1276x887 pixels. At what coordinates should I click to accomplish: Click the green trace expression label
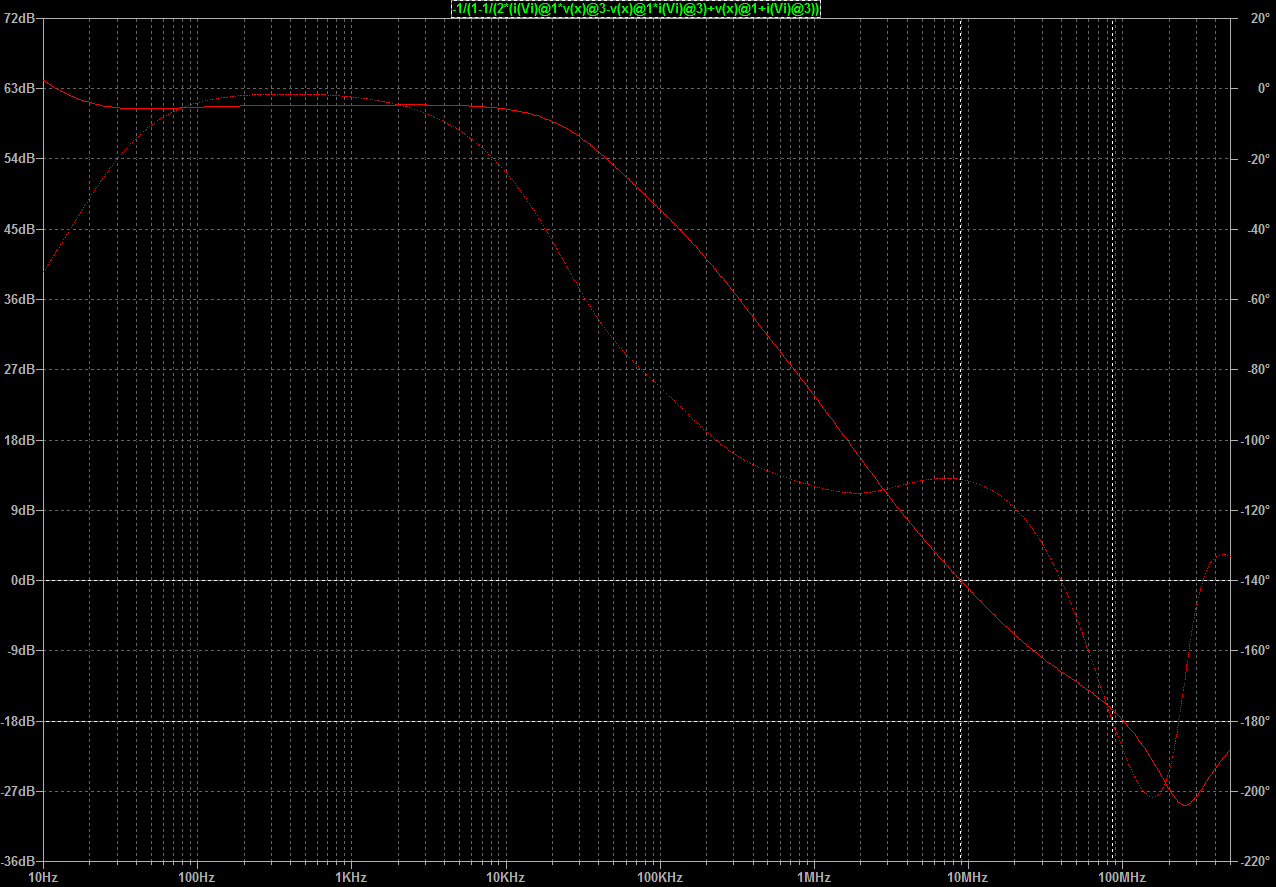636,8
